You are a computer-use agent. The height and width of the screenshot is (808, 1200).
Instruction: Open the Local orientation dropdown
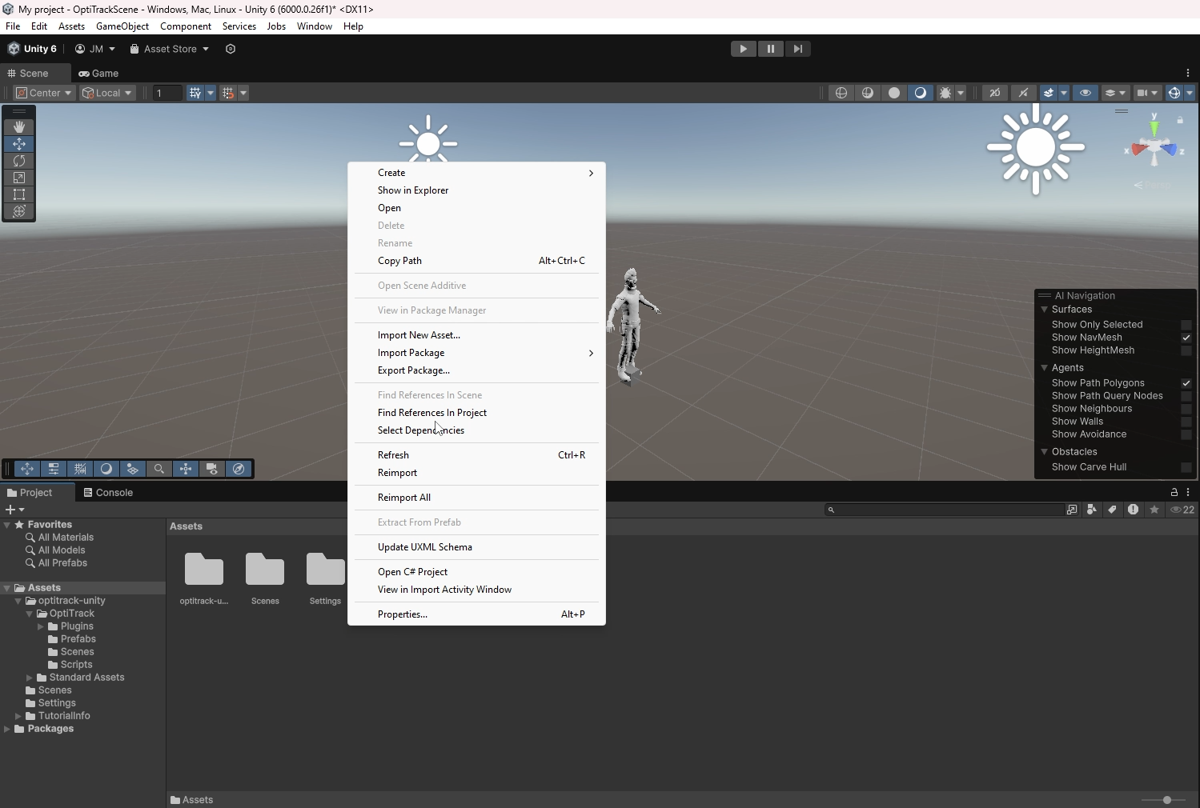point(106,92)
